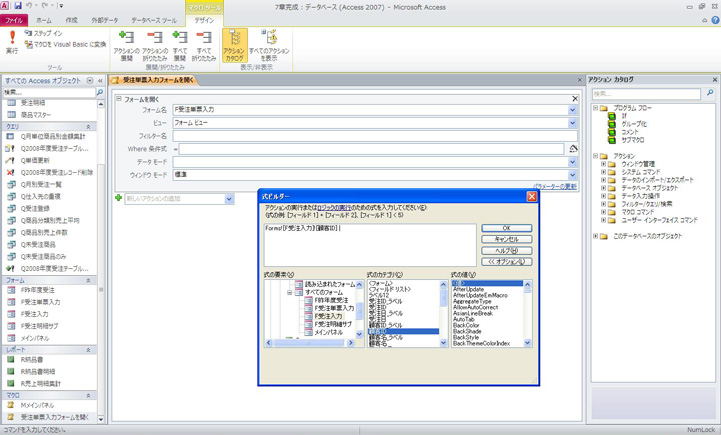This screenshot has width=721, height=435.
Task: Select the If item in Action Catalog
Action: click(624, 116)
